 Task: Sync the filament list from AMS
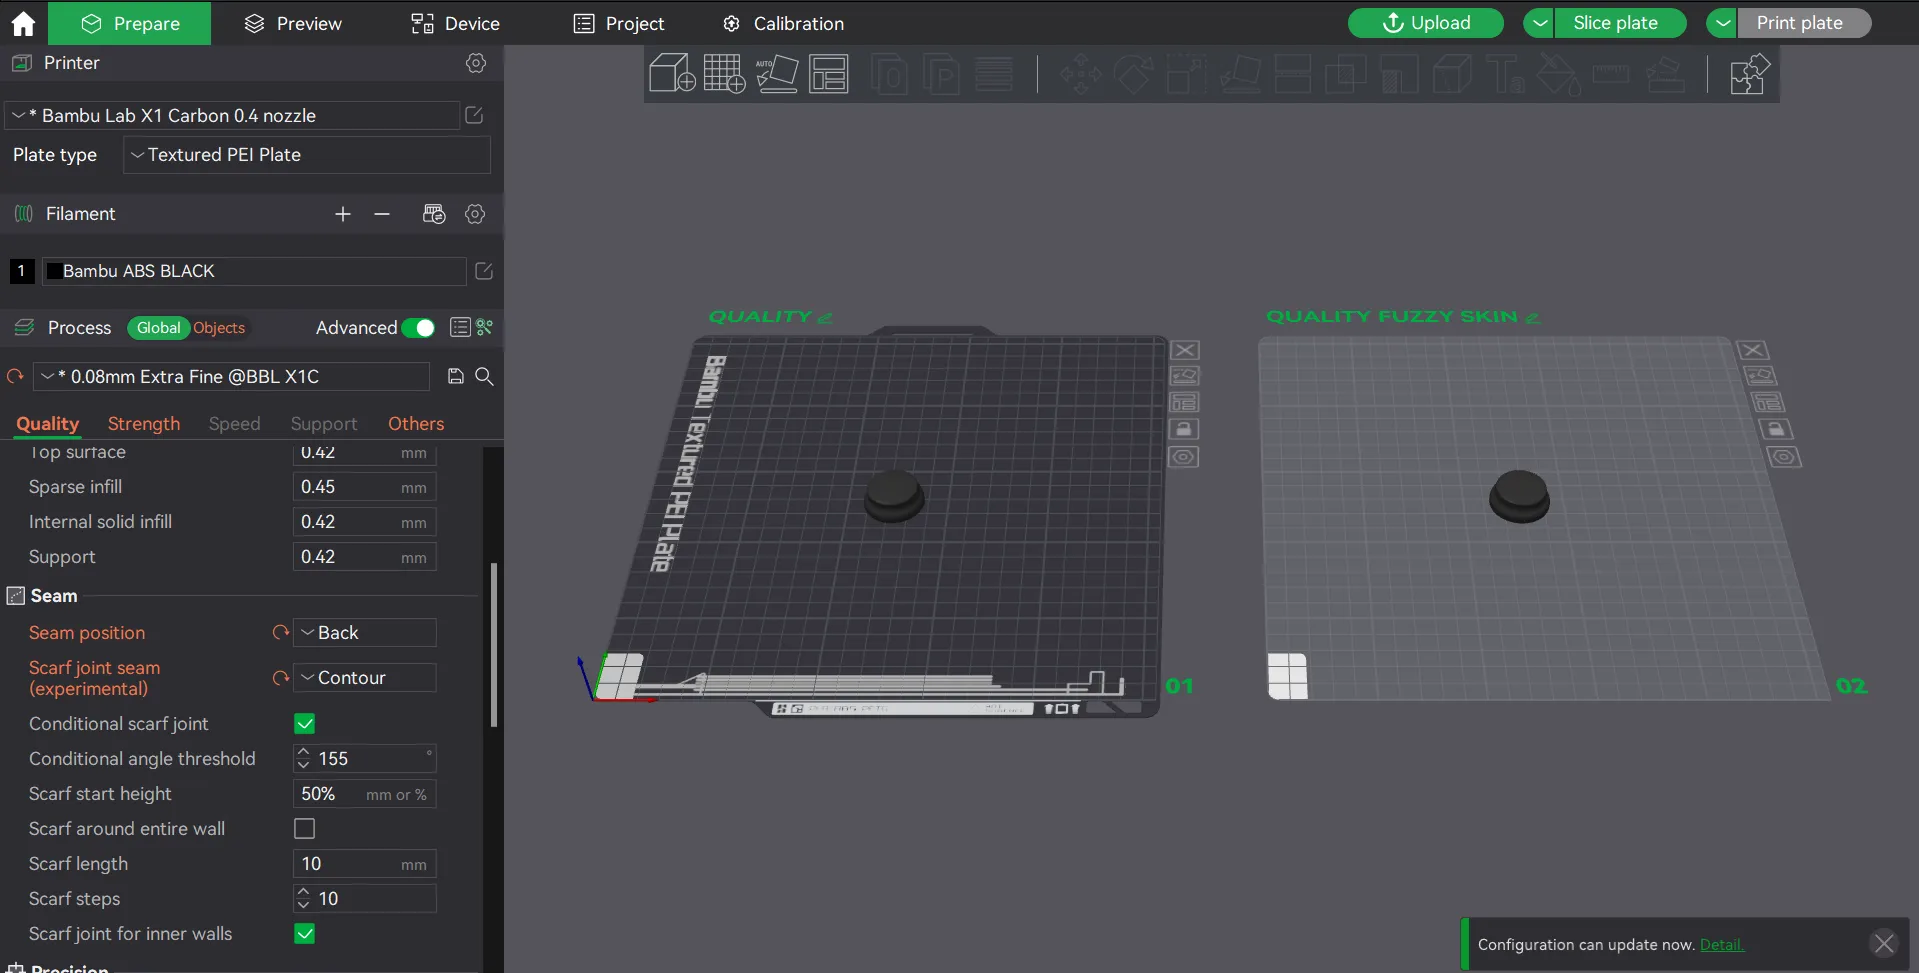tap(434, 214)
